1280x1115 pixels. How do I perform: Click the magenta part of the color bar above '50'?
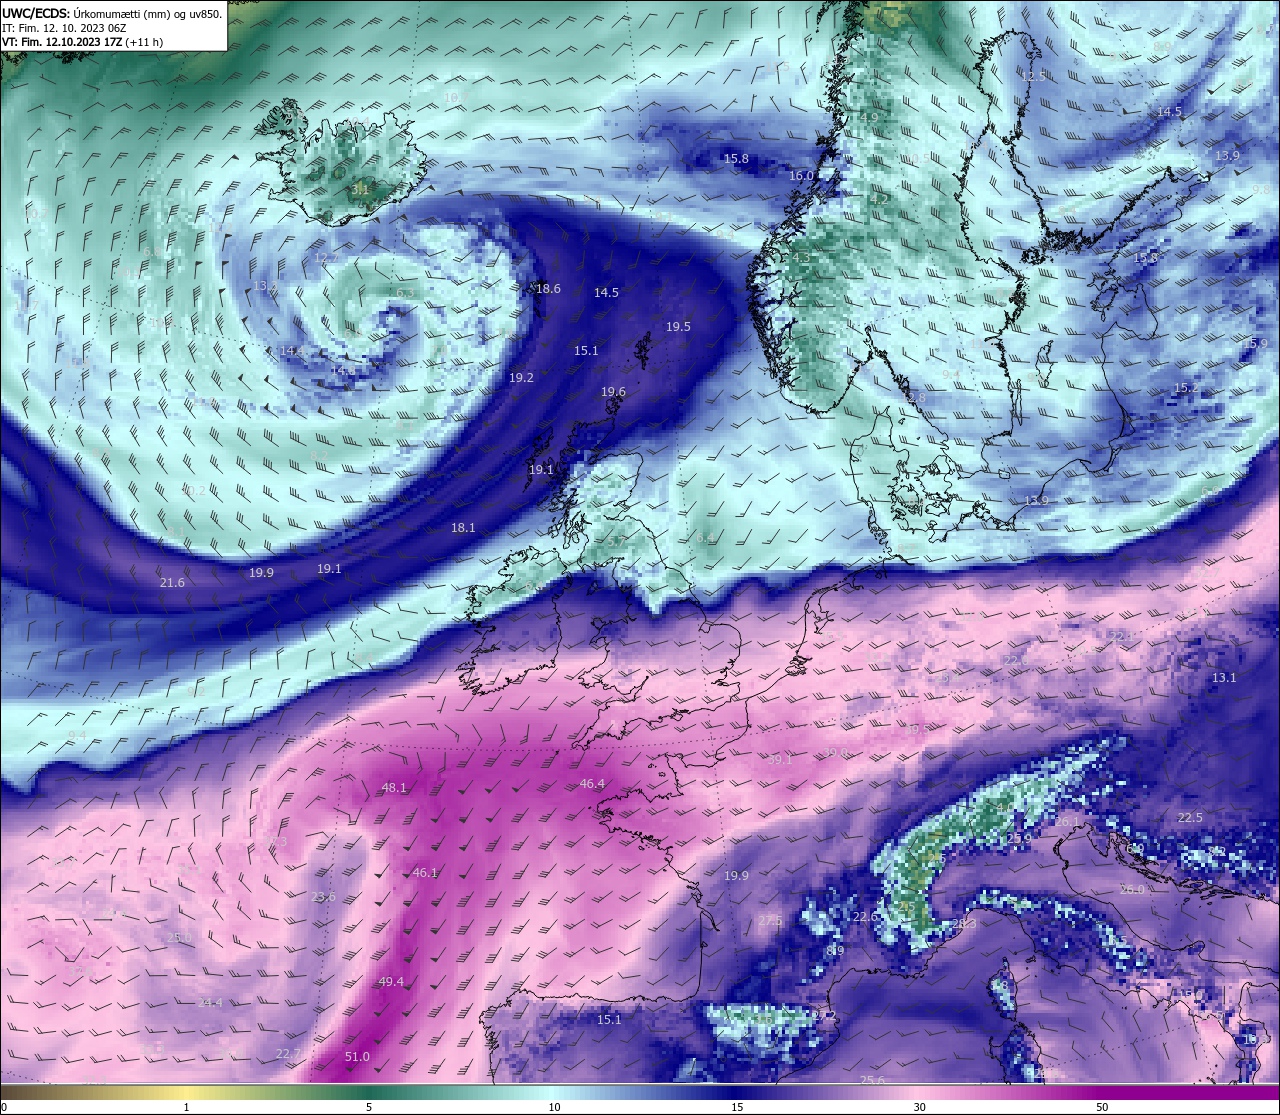[x=1102, y=1092]
